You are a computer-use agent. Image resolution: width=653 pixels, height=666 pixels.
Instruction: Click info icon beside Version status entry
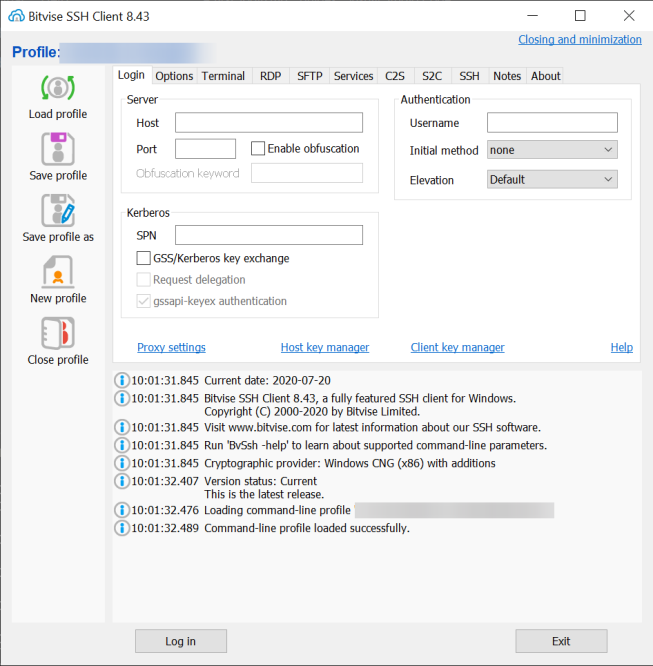(122, 481)
